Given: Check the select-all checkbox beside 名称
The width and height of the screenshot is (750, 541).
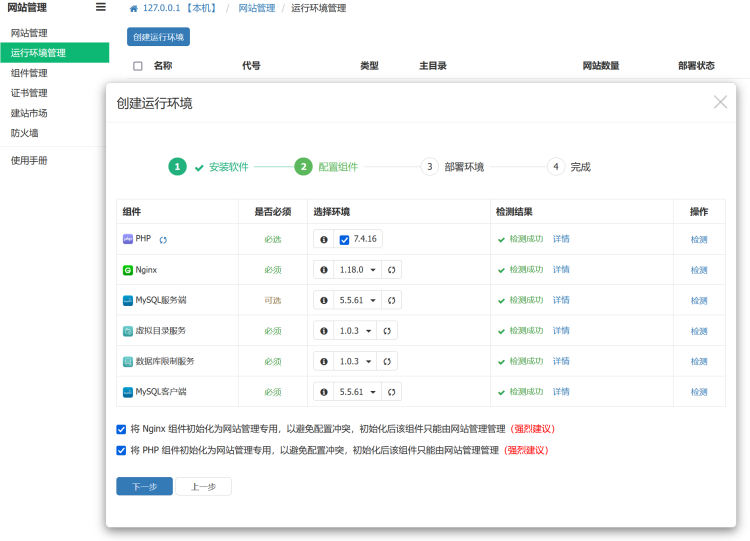Looking at the screenshot, I should 138,66.
